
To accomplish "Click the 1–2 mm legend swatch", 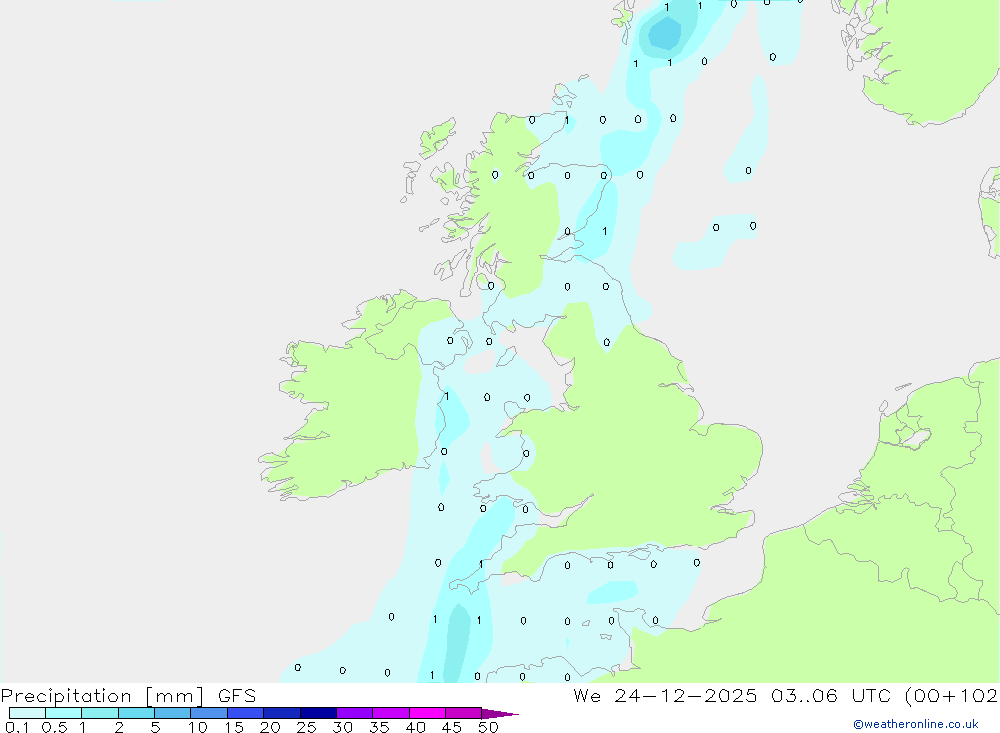I will click(x=100, y=713).
